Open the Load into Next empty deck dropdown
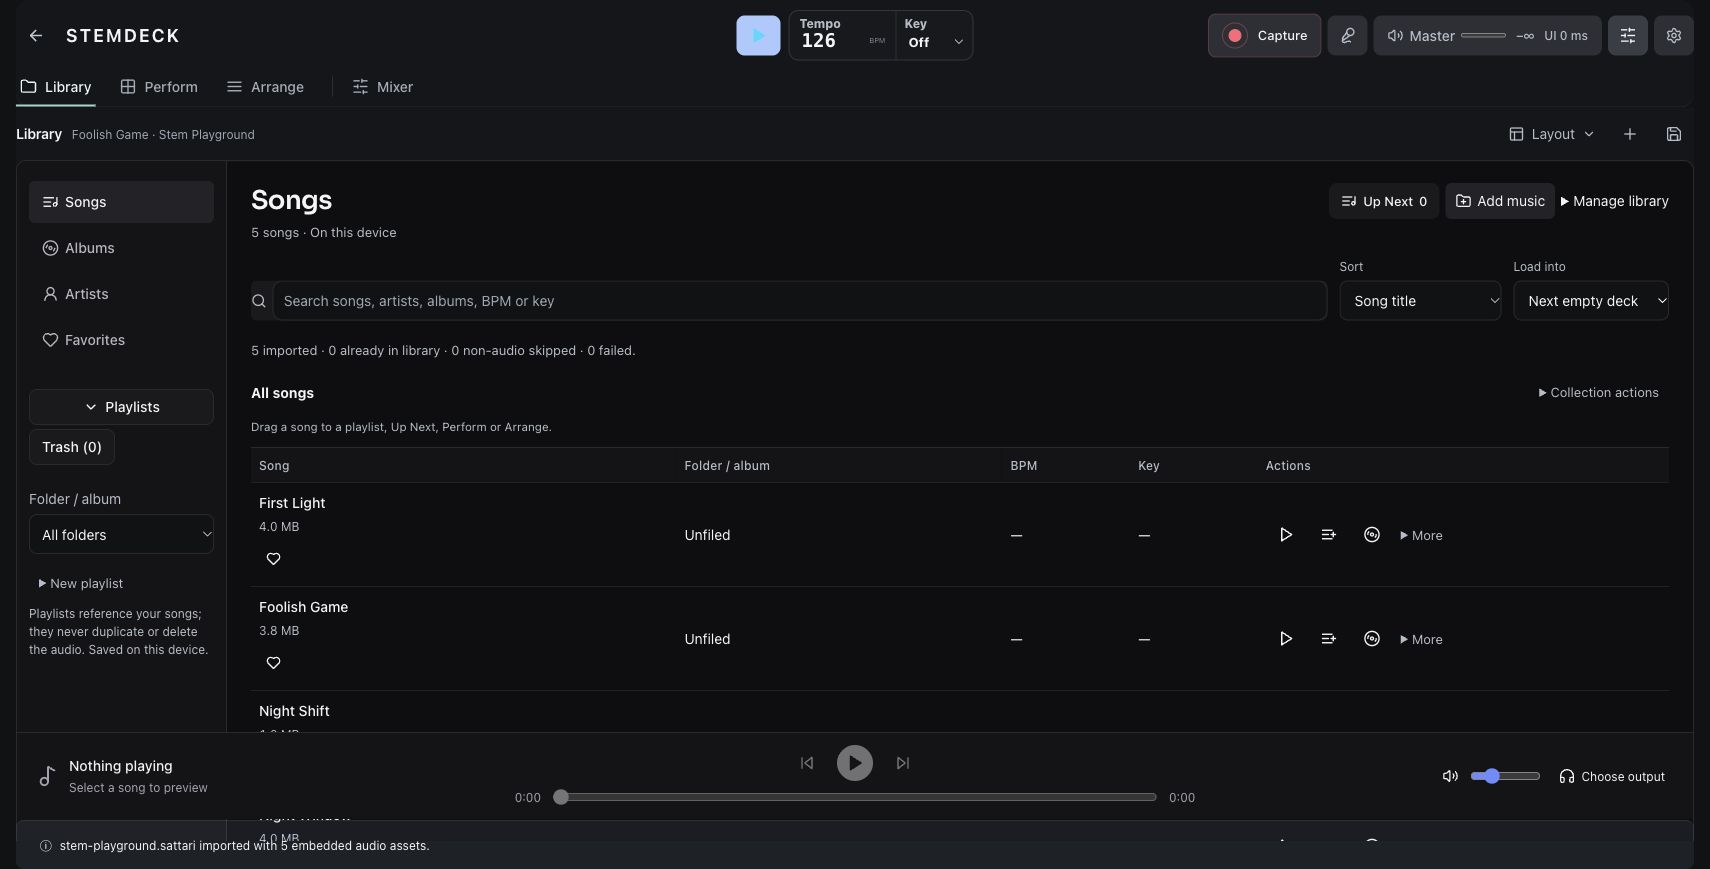 pos(1590,301)
